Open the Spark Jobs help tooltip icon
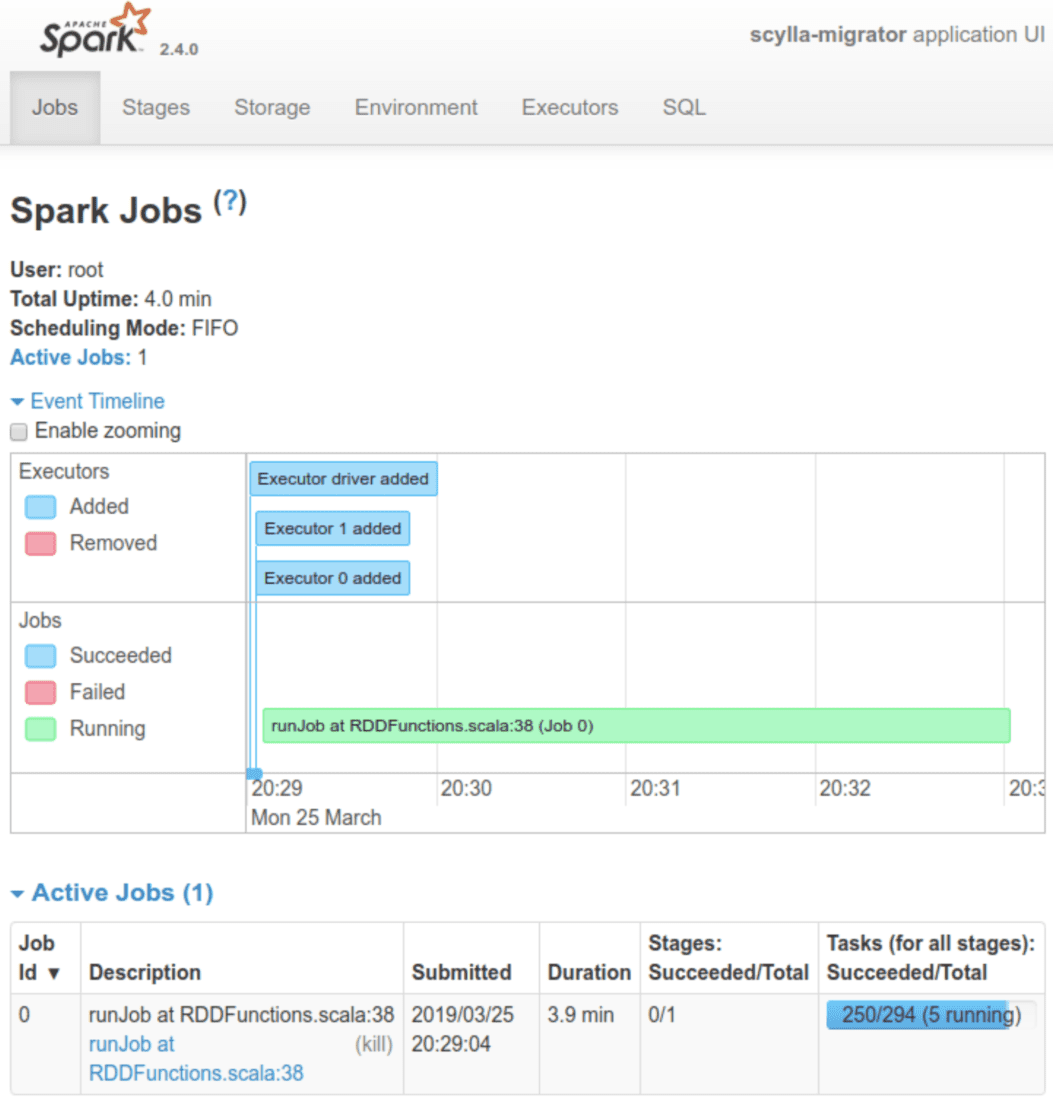 pyautogui.click(x=230, y=201)
